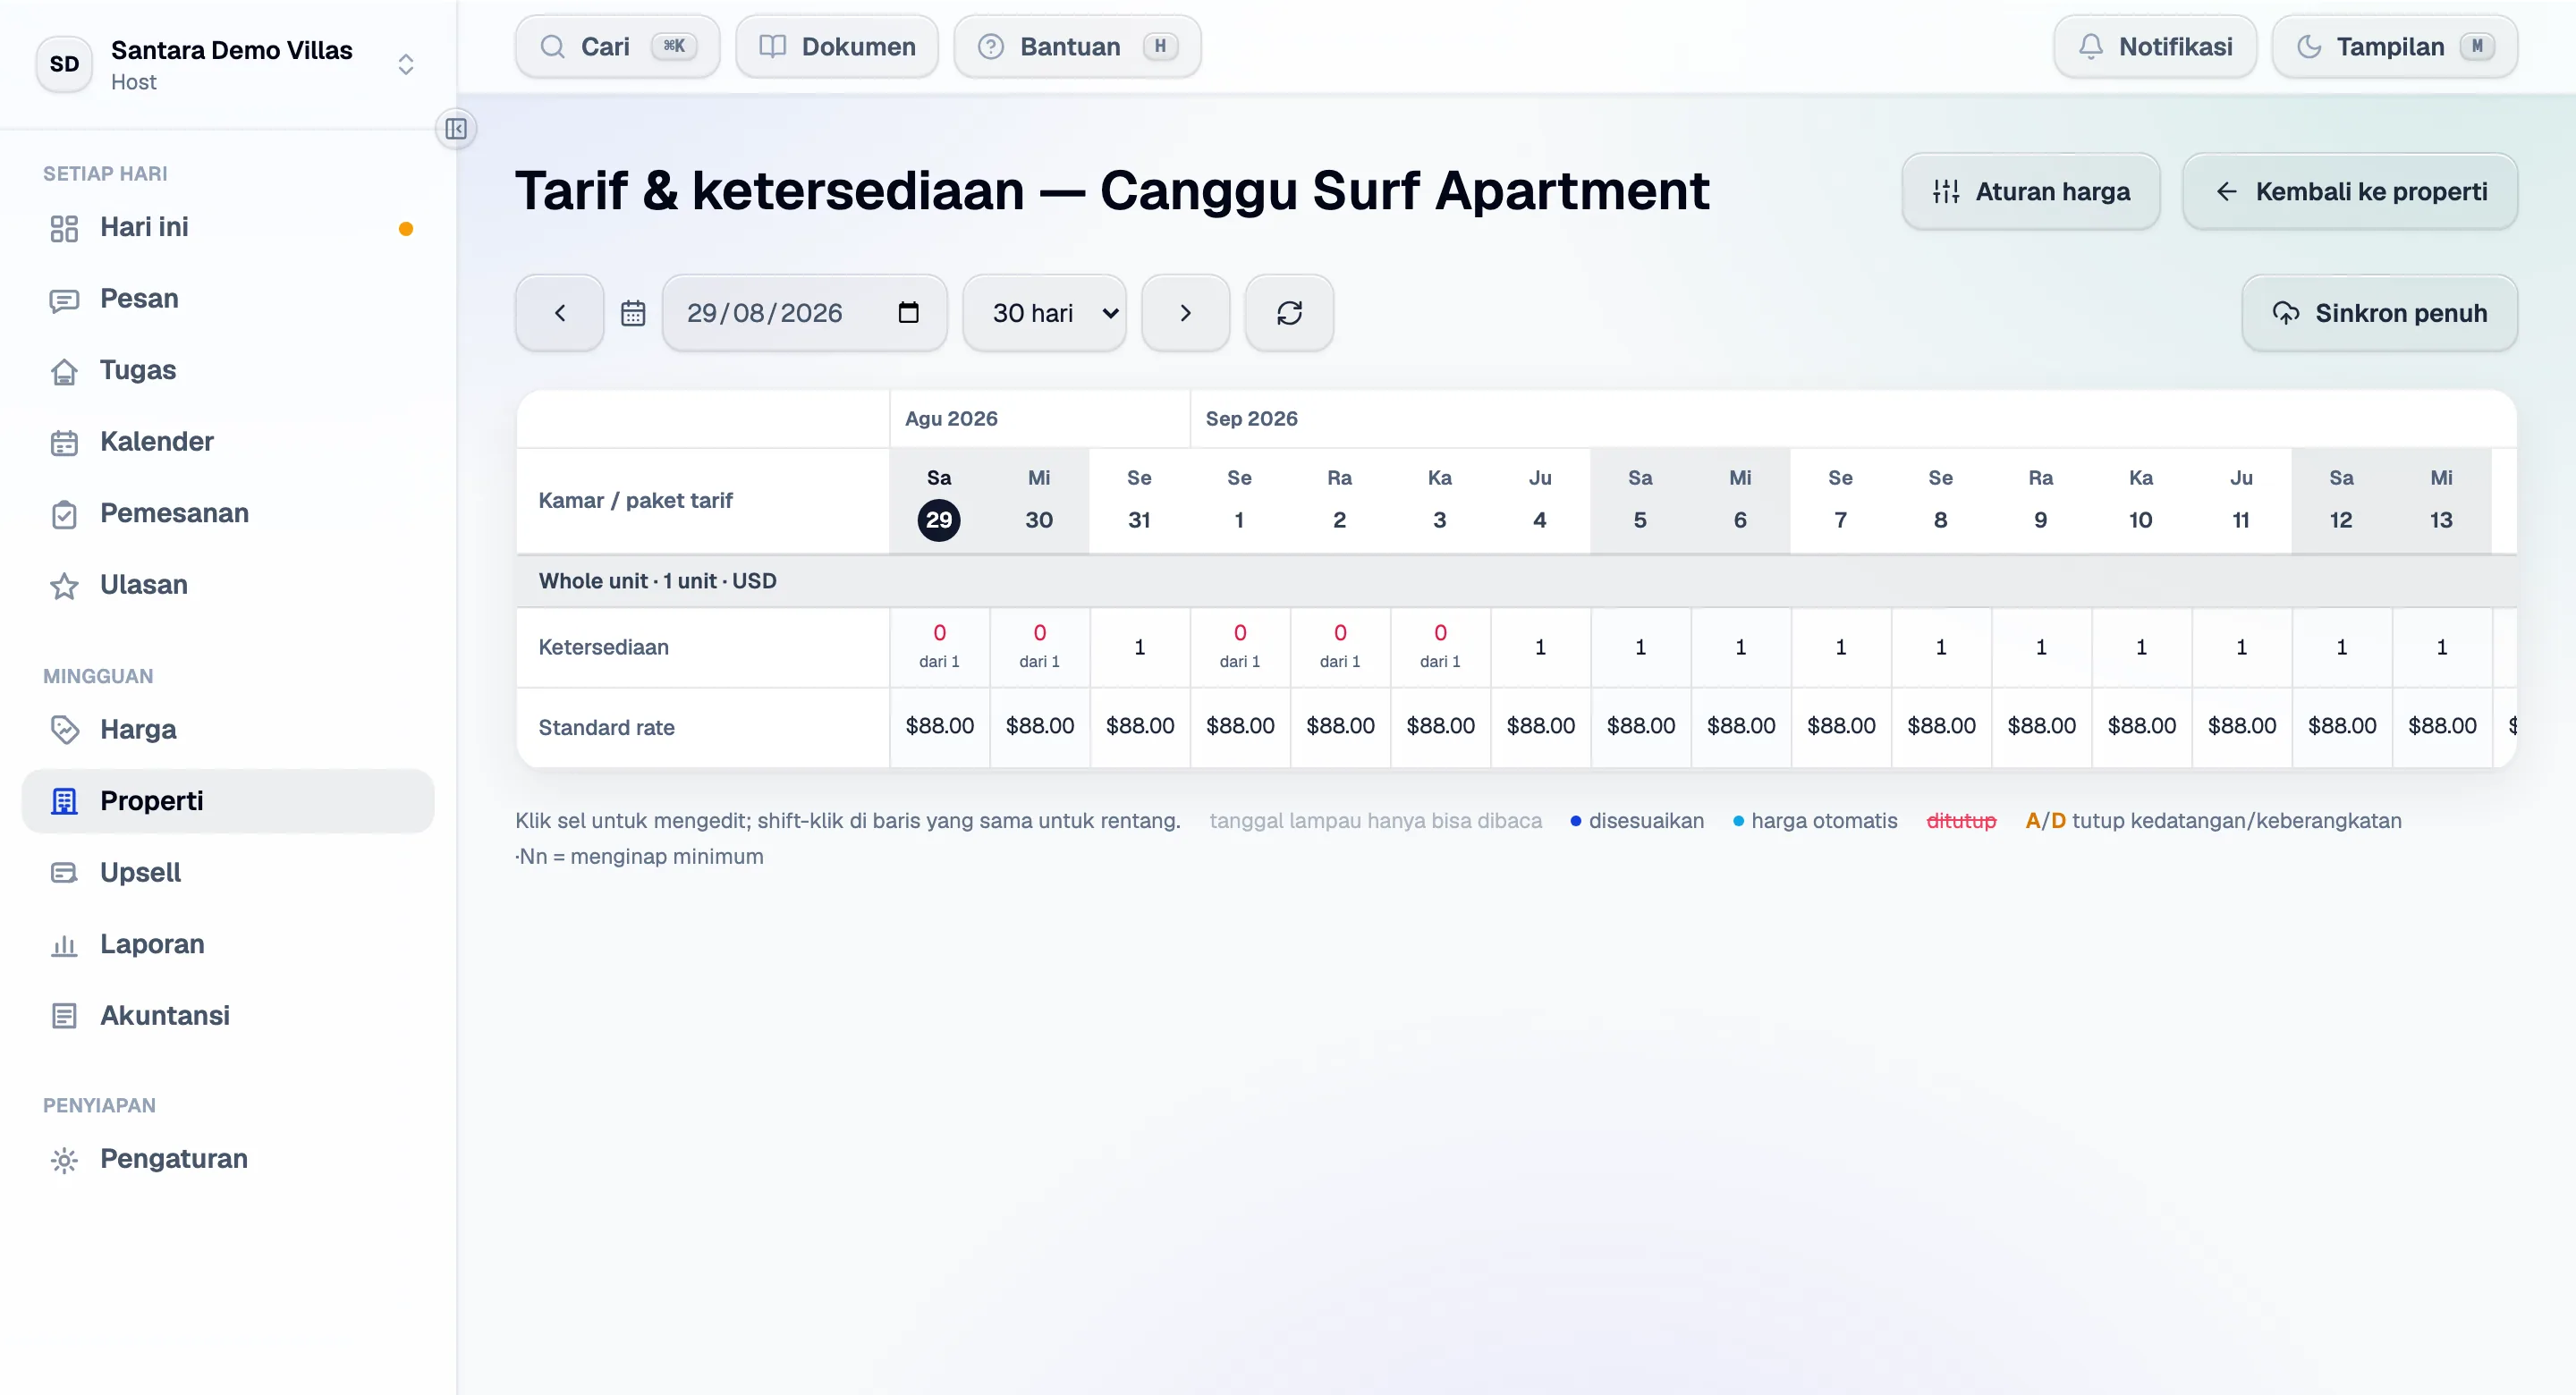The width and height of the screenshot is (2576, 1395).
Task: Click the Ulasan star icon
Action: pyautogui.click(x=64, y=585)
